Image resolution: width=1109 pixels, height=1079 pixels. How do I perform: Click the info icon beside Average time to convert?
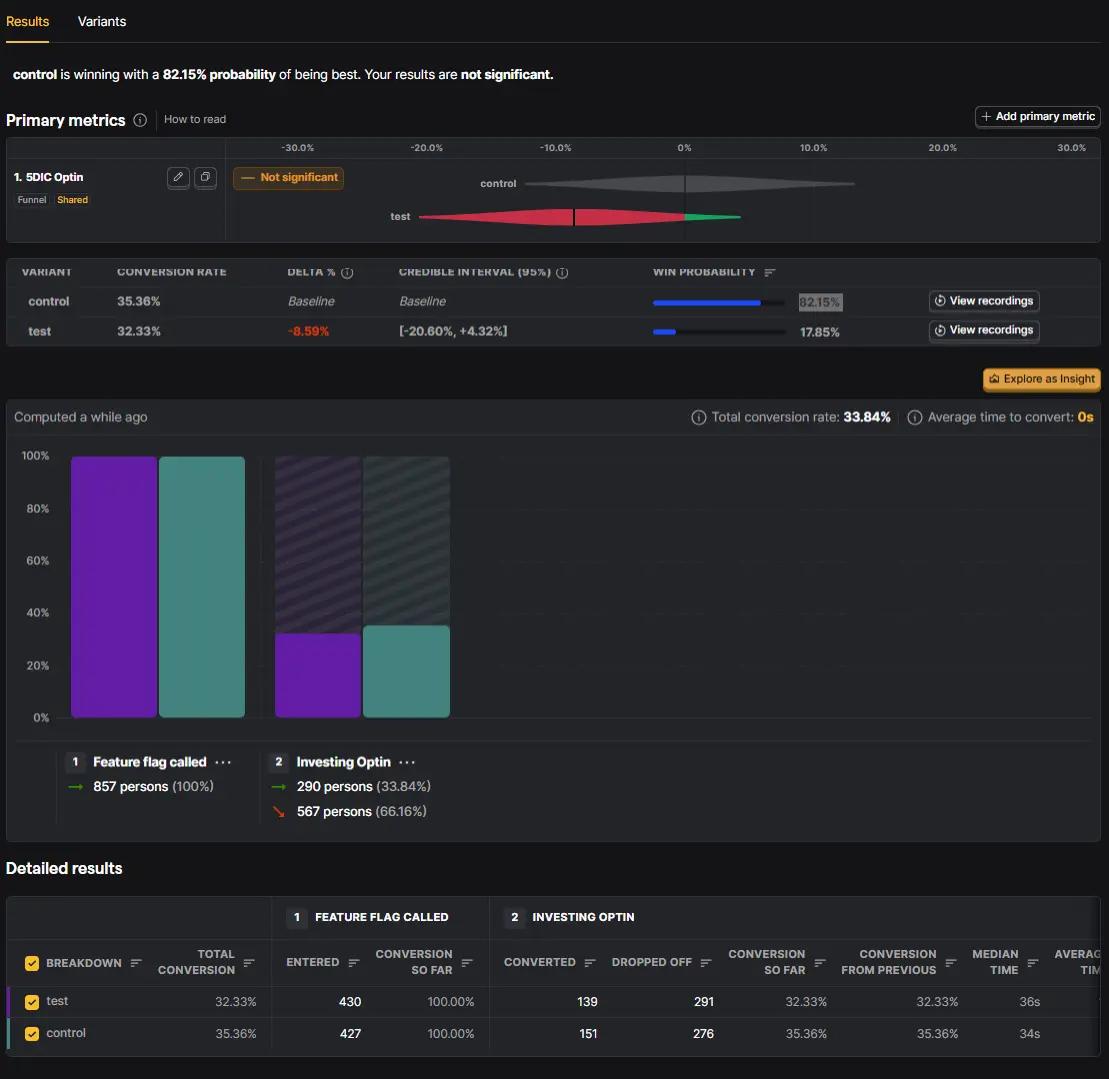[915, 417]
